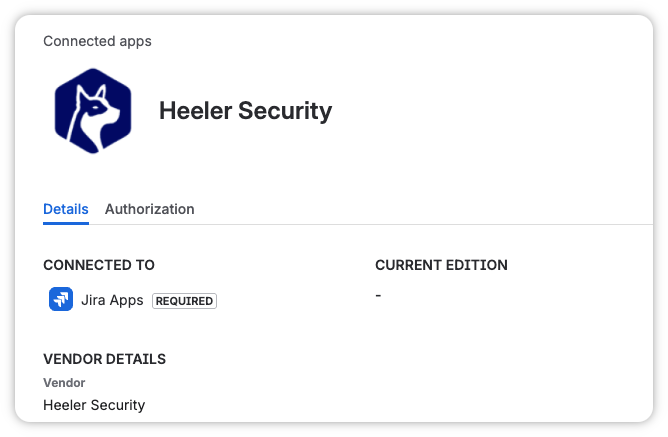Click the divider line right of Authorization
668x437 pixels.
(x=420, y=224)
